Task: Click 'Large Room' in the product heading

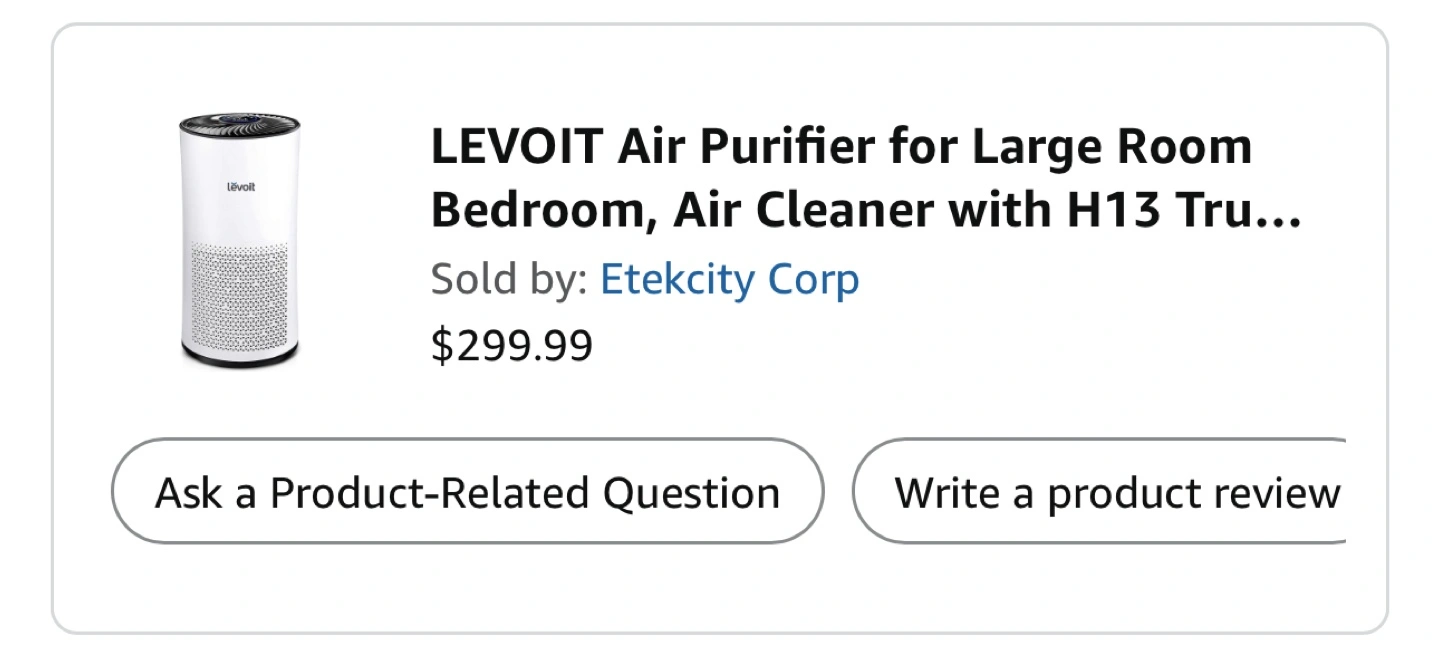Action: tap(1111, 149)
